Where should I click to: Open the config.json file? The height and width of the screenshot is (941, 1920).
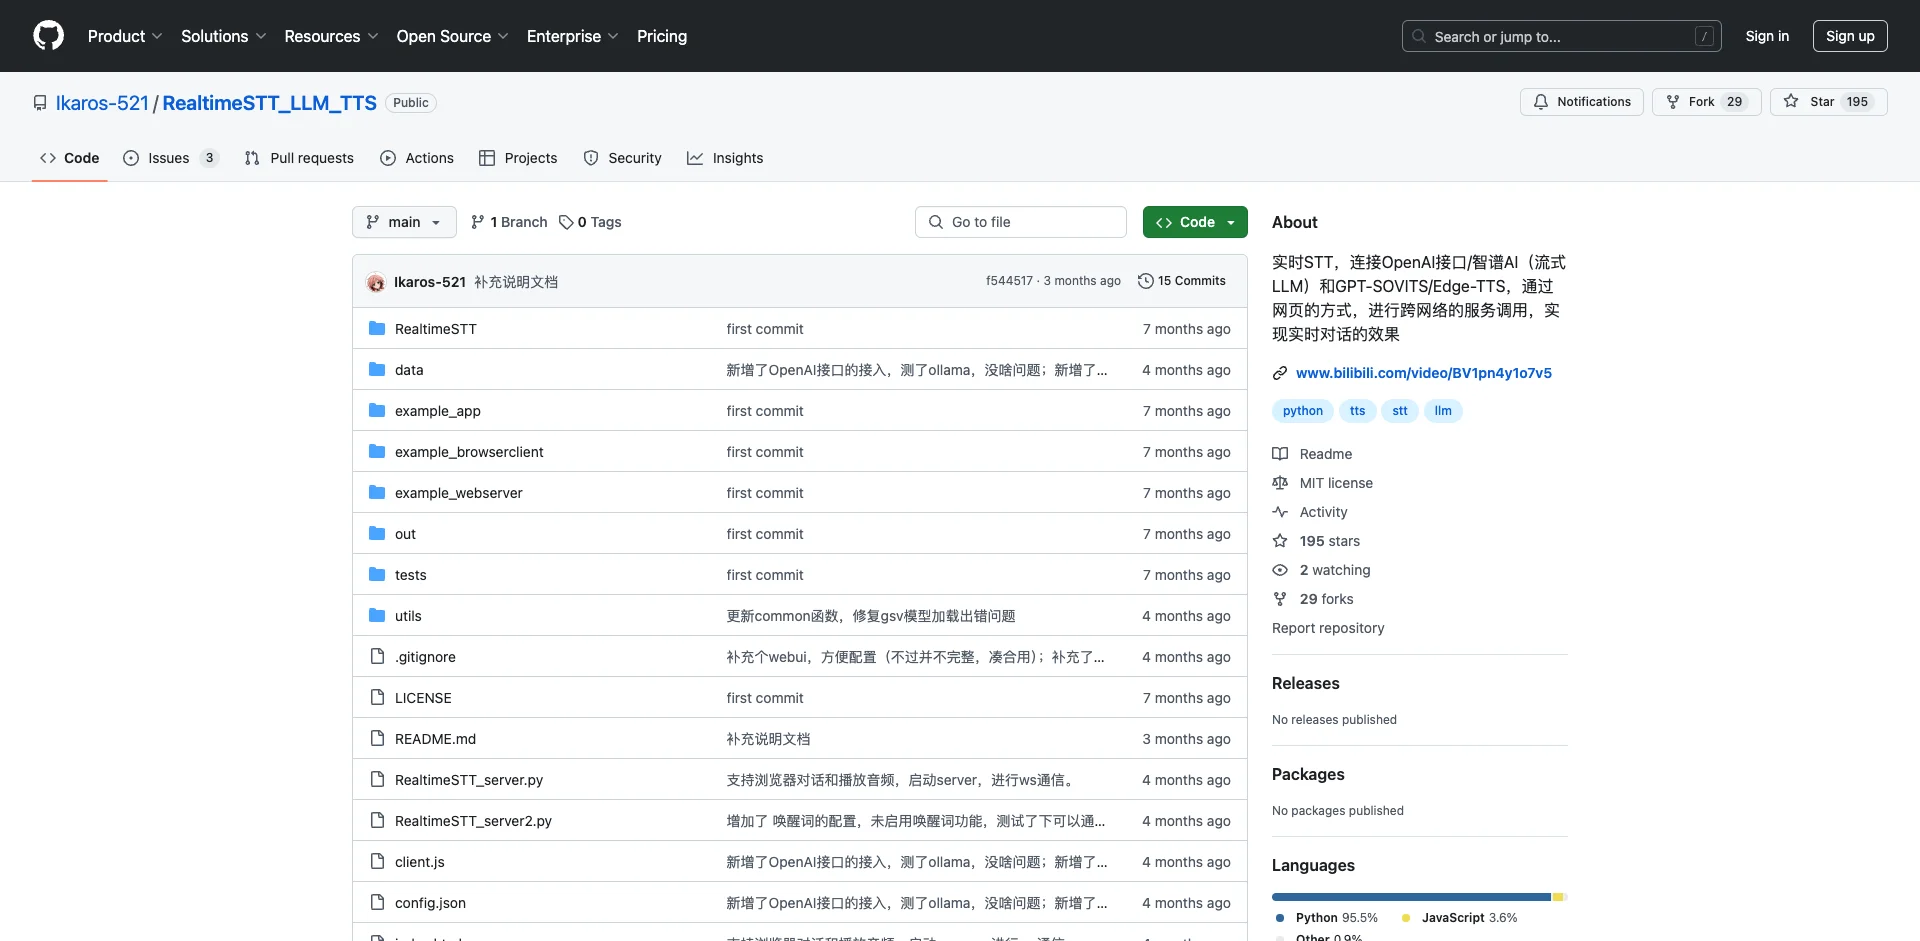click(430, 903)
